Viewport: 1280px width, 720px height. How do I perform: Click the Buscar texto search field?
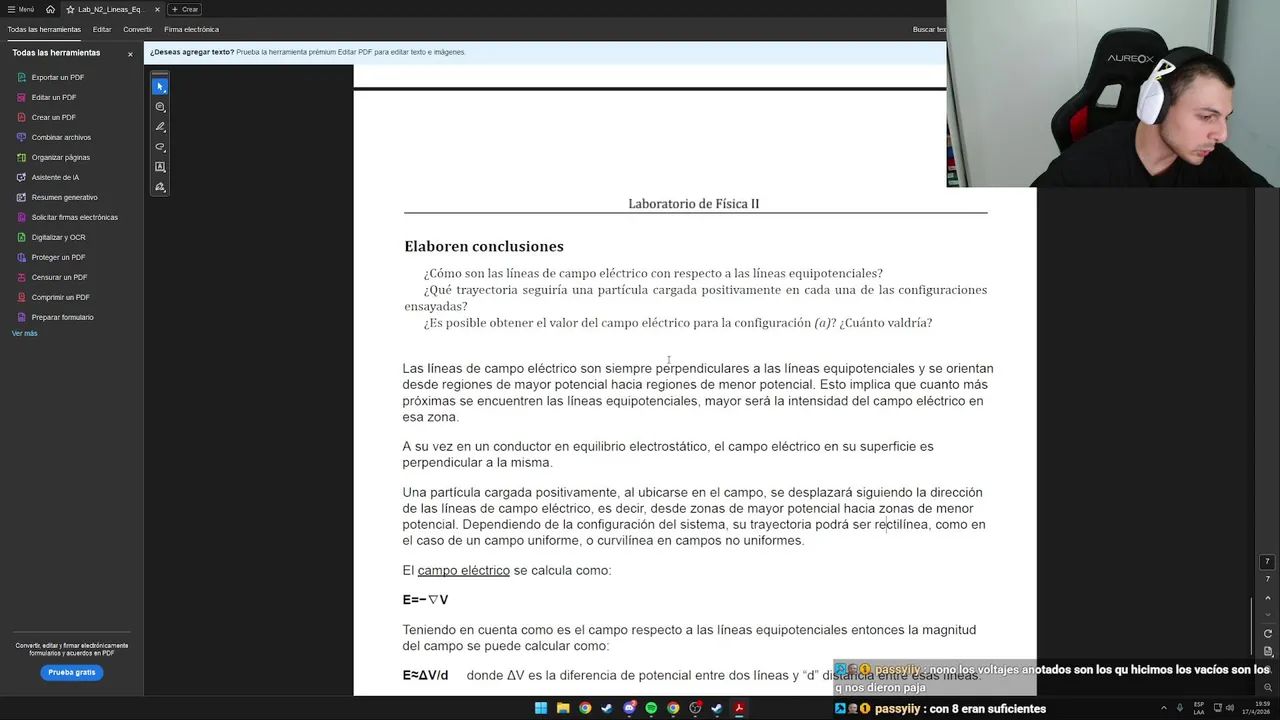(x=929, y=29)
